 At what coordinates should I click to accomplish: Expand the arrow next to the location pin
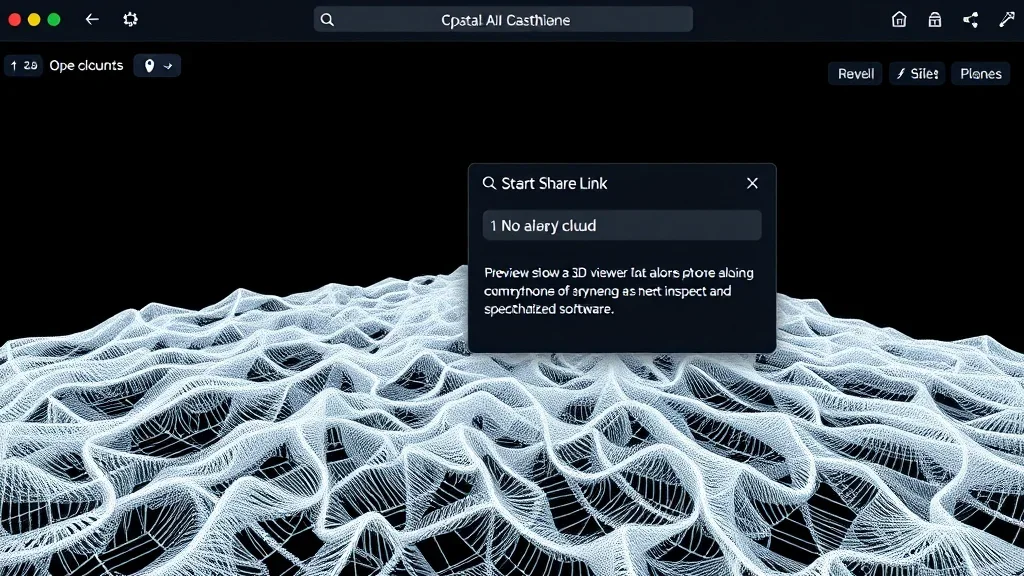click(167, 65)
